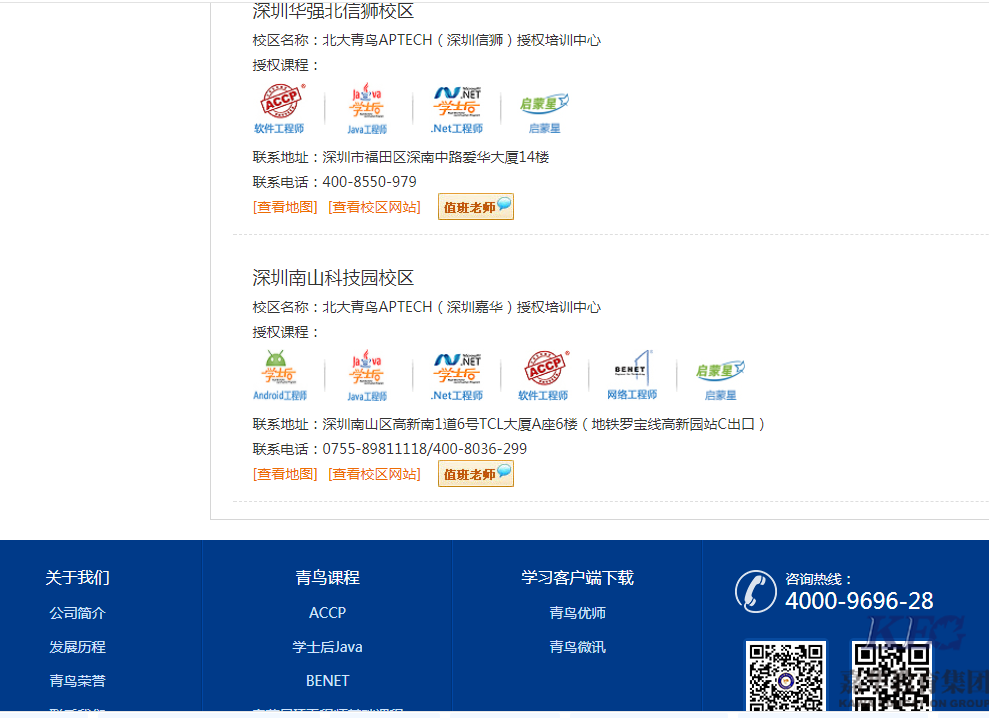Open 青鸟荣誉 footer link
Viewport: 989px width, 718px height.
[78, 681]
